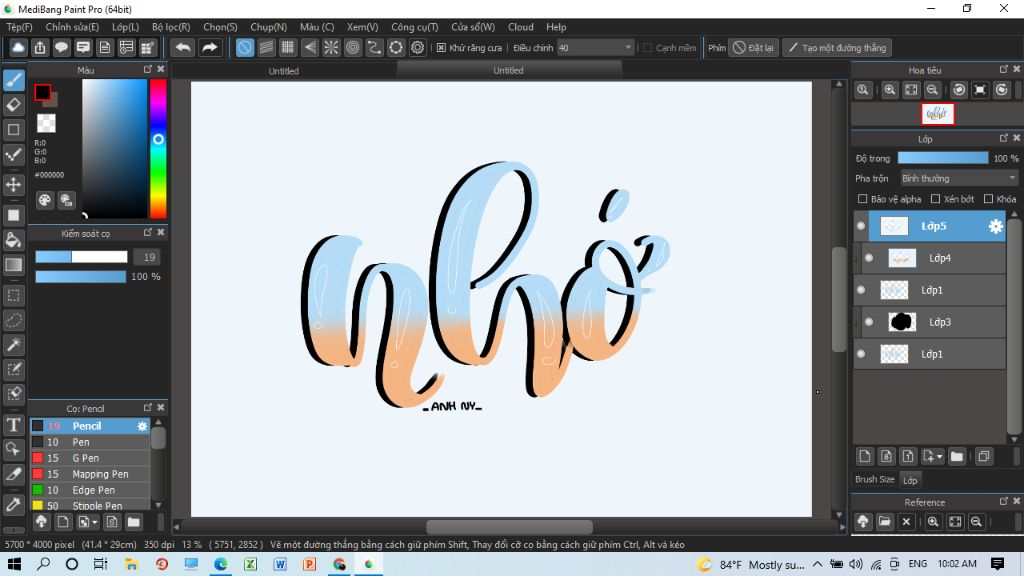Screen dimensions: 1024x576
Task: Undock the Kiểm soát cọ panel
Action: click(x=148, y=232)
